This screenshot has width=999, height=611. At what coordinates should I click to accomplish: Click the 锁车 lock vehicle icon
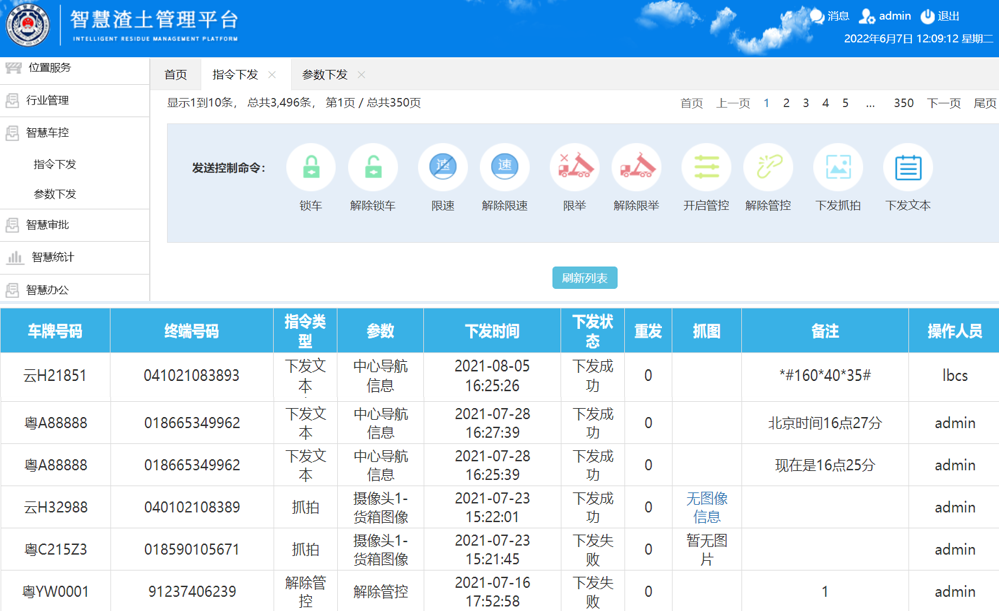pos(311,167)
